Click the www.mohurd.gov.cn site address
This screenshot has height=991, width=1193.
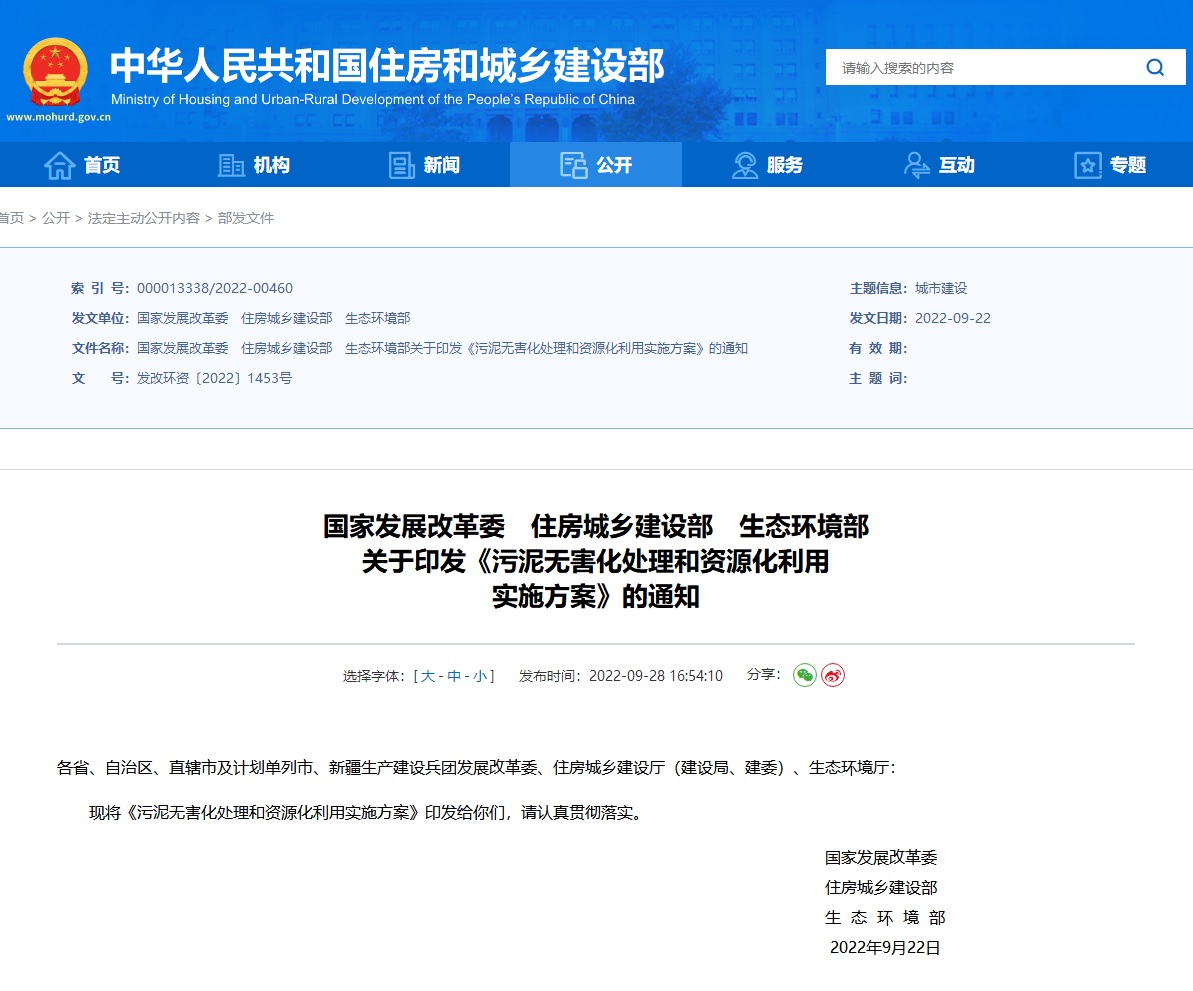click(58, 117)
